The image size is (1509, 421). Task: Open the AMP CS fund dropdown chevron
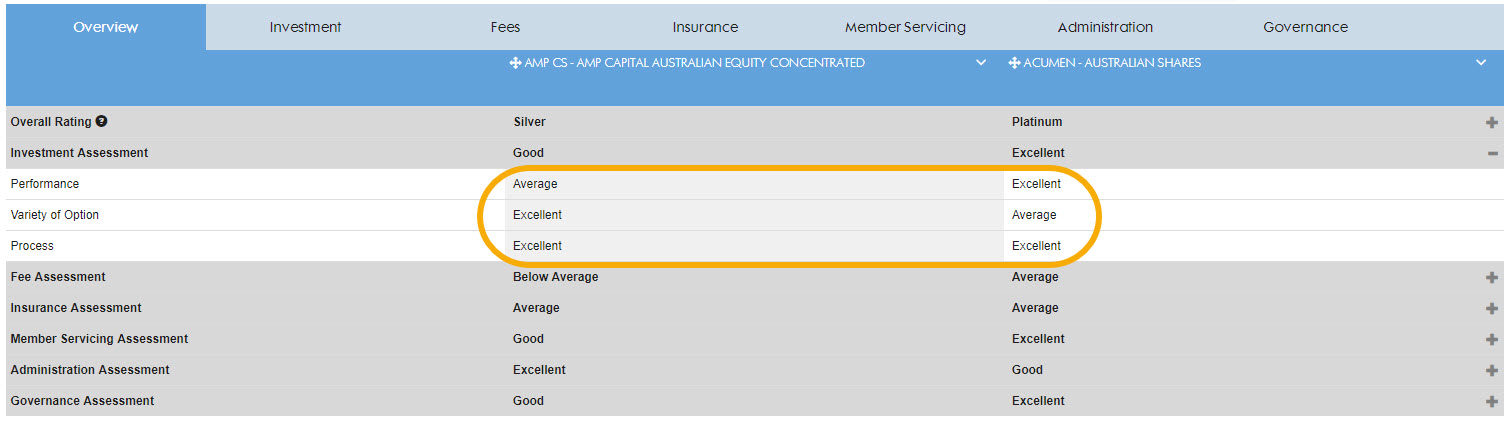tap(981, 63)
